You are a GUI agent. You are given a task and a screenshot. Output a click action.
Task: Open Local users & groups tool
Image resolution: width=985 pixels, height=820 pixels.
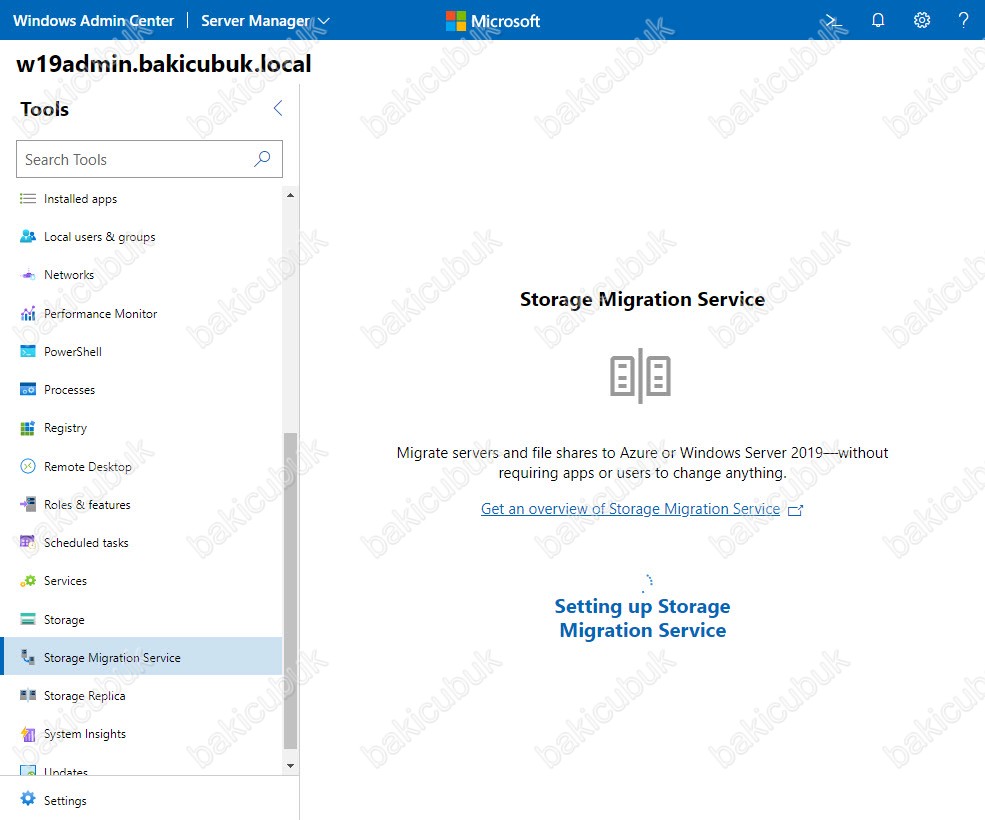point(142,237)
